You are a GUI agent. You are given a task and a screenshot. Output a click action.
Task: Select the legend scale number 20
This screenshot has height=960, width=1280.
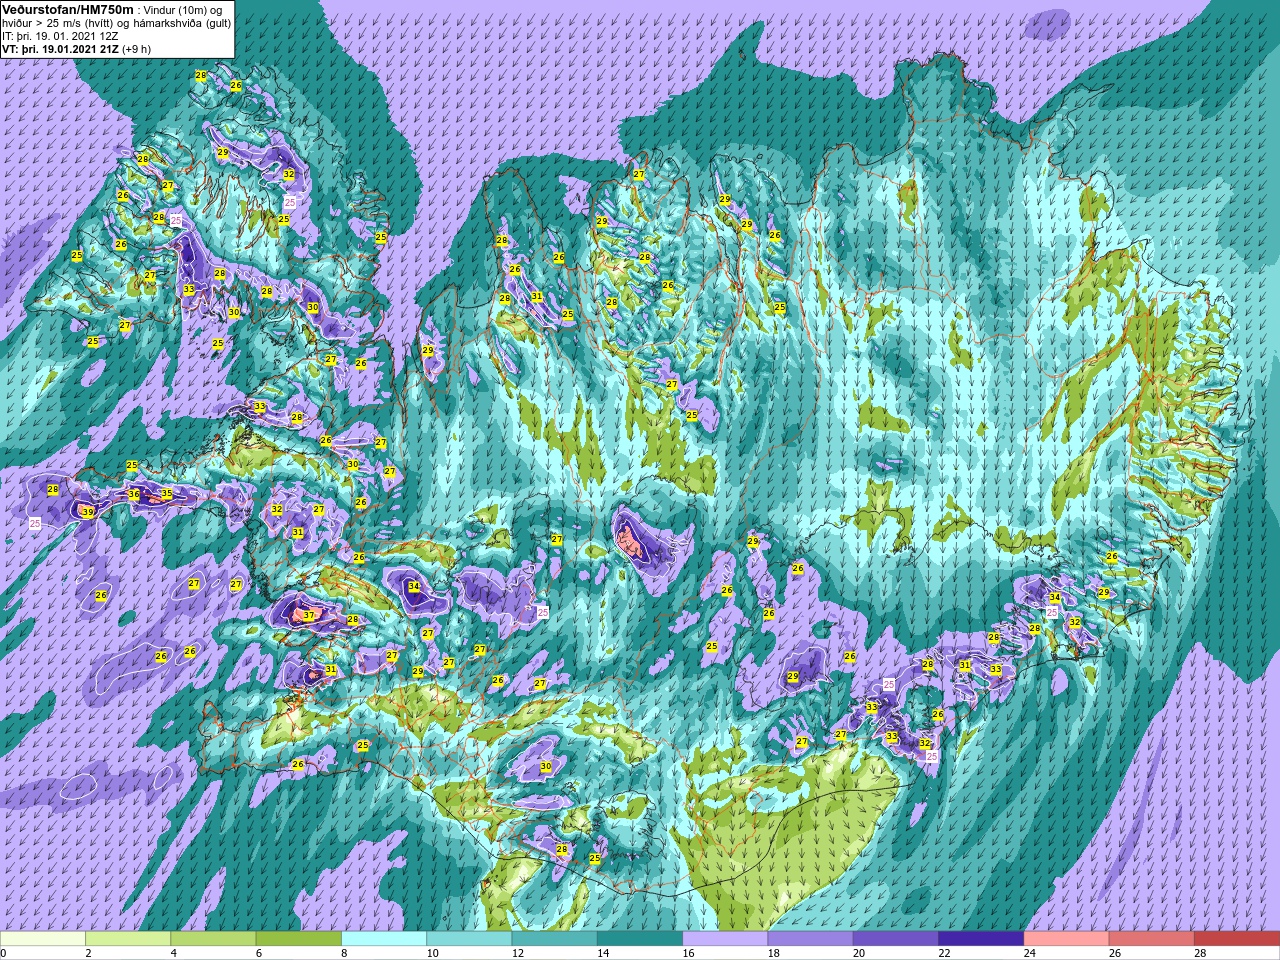click(x=859, y=954)
